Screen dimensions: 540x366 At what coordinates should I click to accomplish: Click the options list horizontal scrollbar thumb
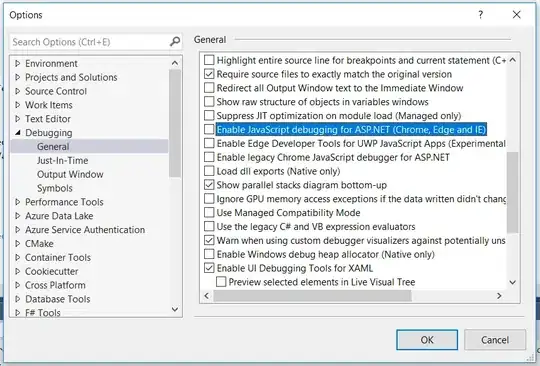coord(312,296)
